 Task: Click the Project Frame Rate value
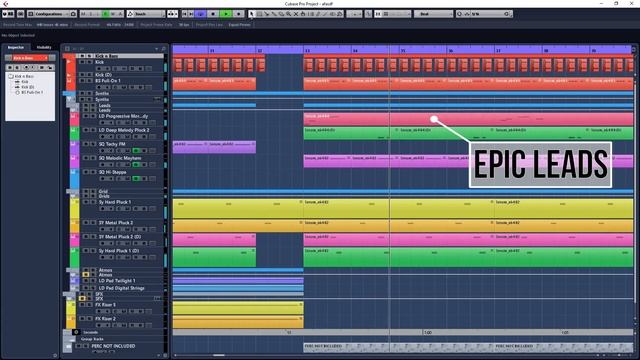tap(184, 25)
